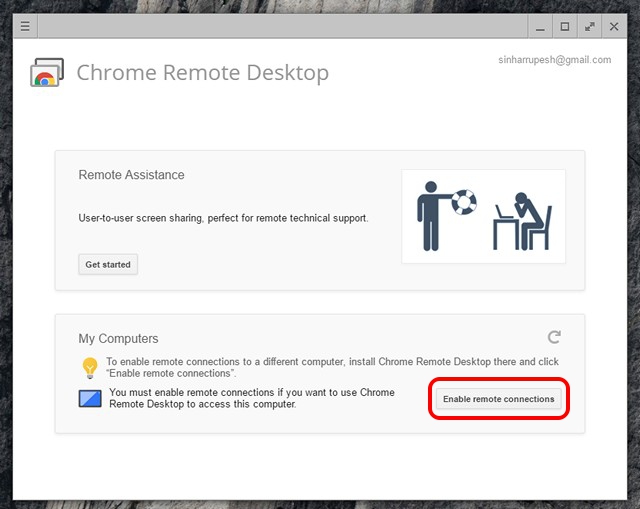Click the My Computers heading
The image size is (640, 509).
coord(118,338)
